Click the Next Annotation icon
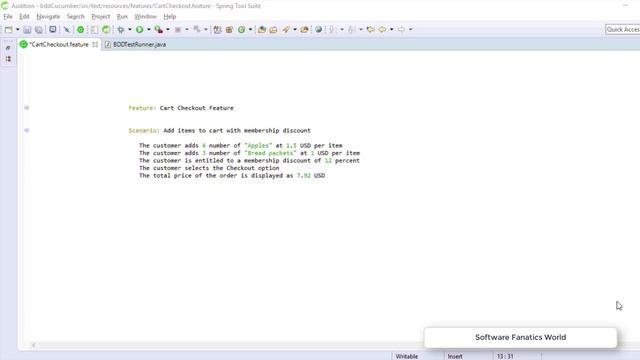This screenshot has height=360, width=640. (333, 29)
